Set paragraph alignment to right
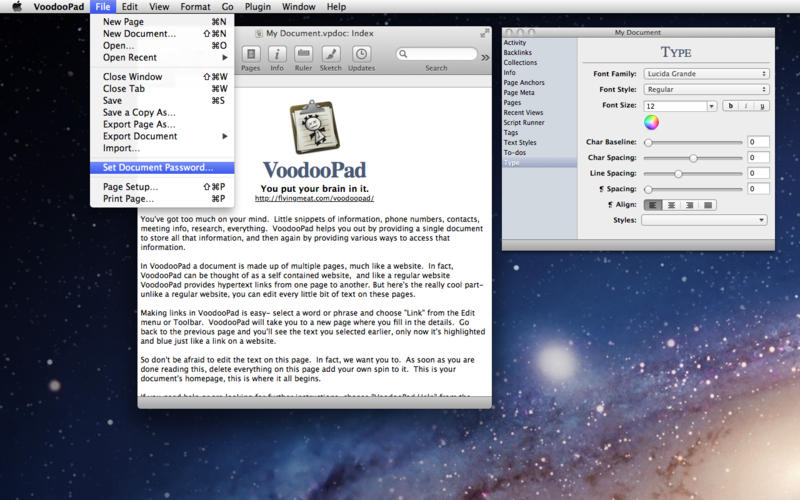800x500 pixels. point(689,205)
